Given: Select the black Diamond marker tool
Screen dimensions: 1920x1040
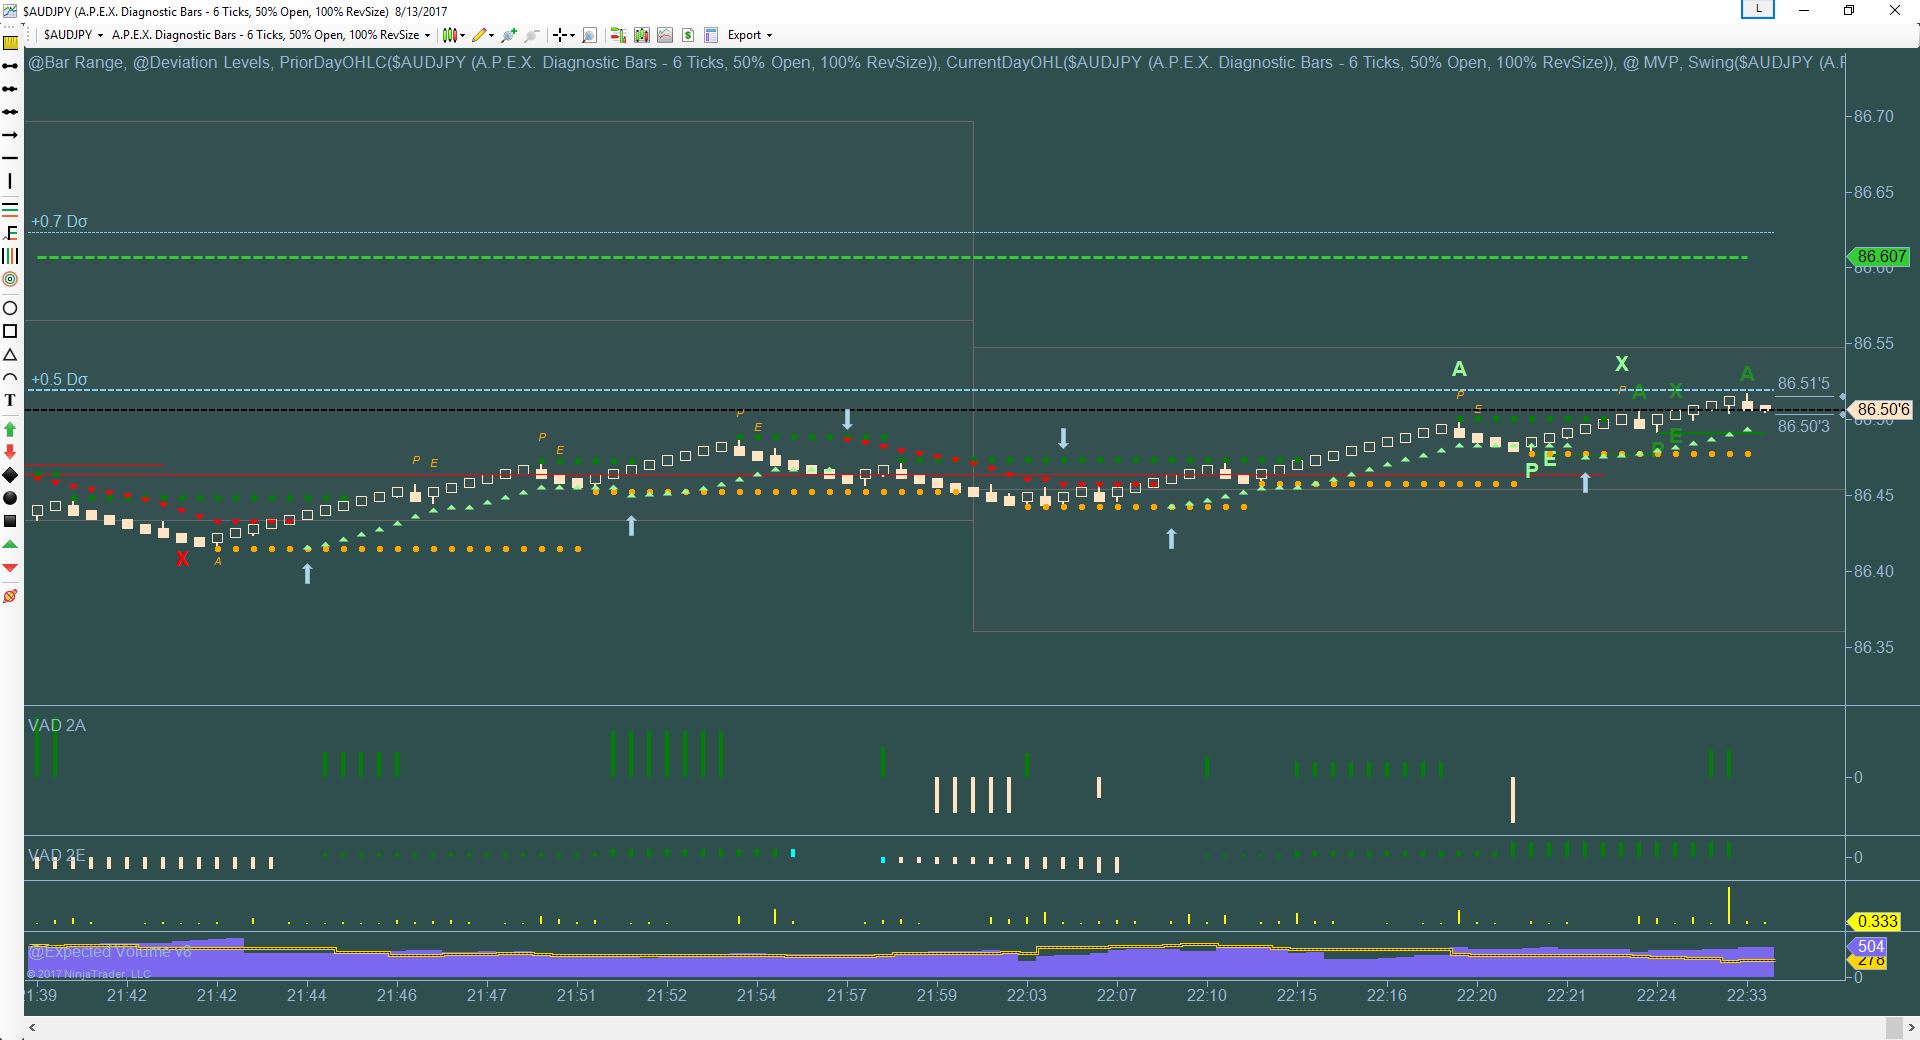Looking at the screenshot, I should click(10, 475).
